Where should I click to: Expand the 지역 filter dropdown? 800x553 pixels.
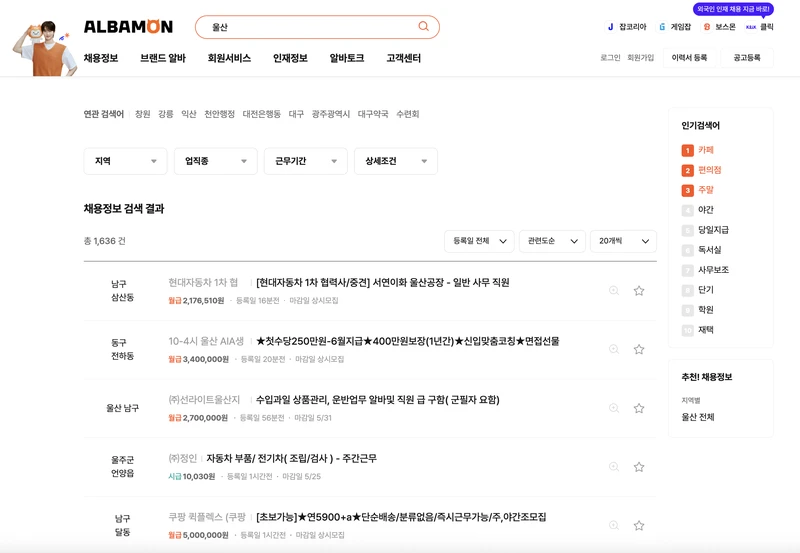coord(125,161)
